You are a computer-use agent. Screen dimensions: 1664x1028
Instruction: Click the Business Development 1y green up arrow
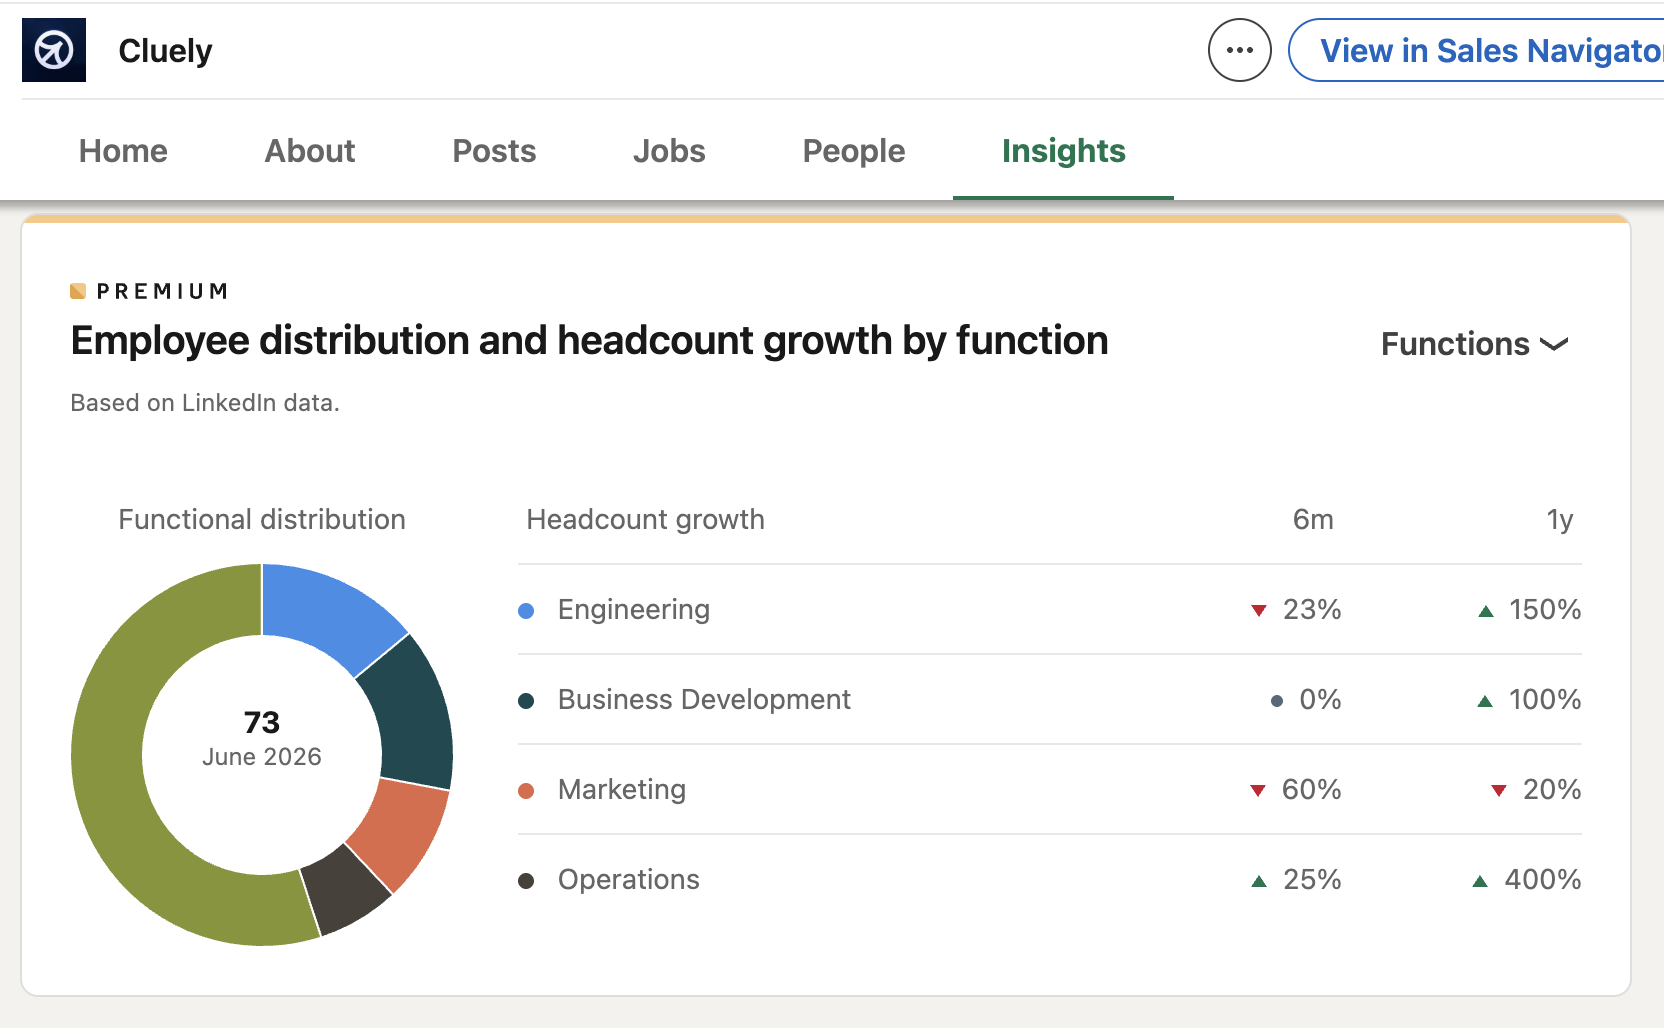click(1485, 700)
